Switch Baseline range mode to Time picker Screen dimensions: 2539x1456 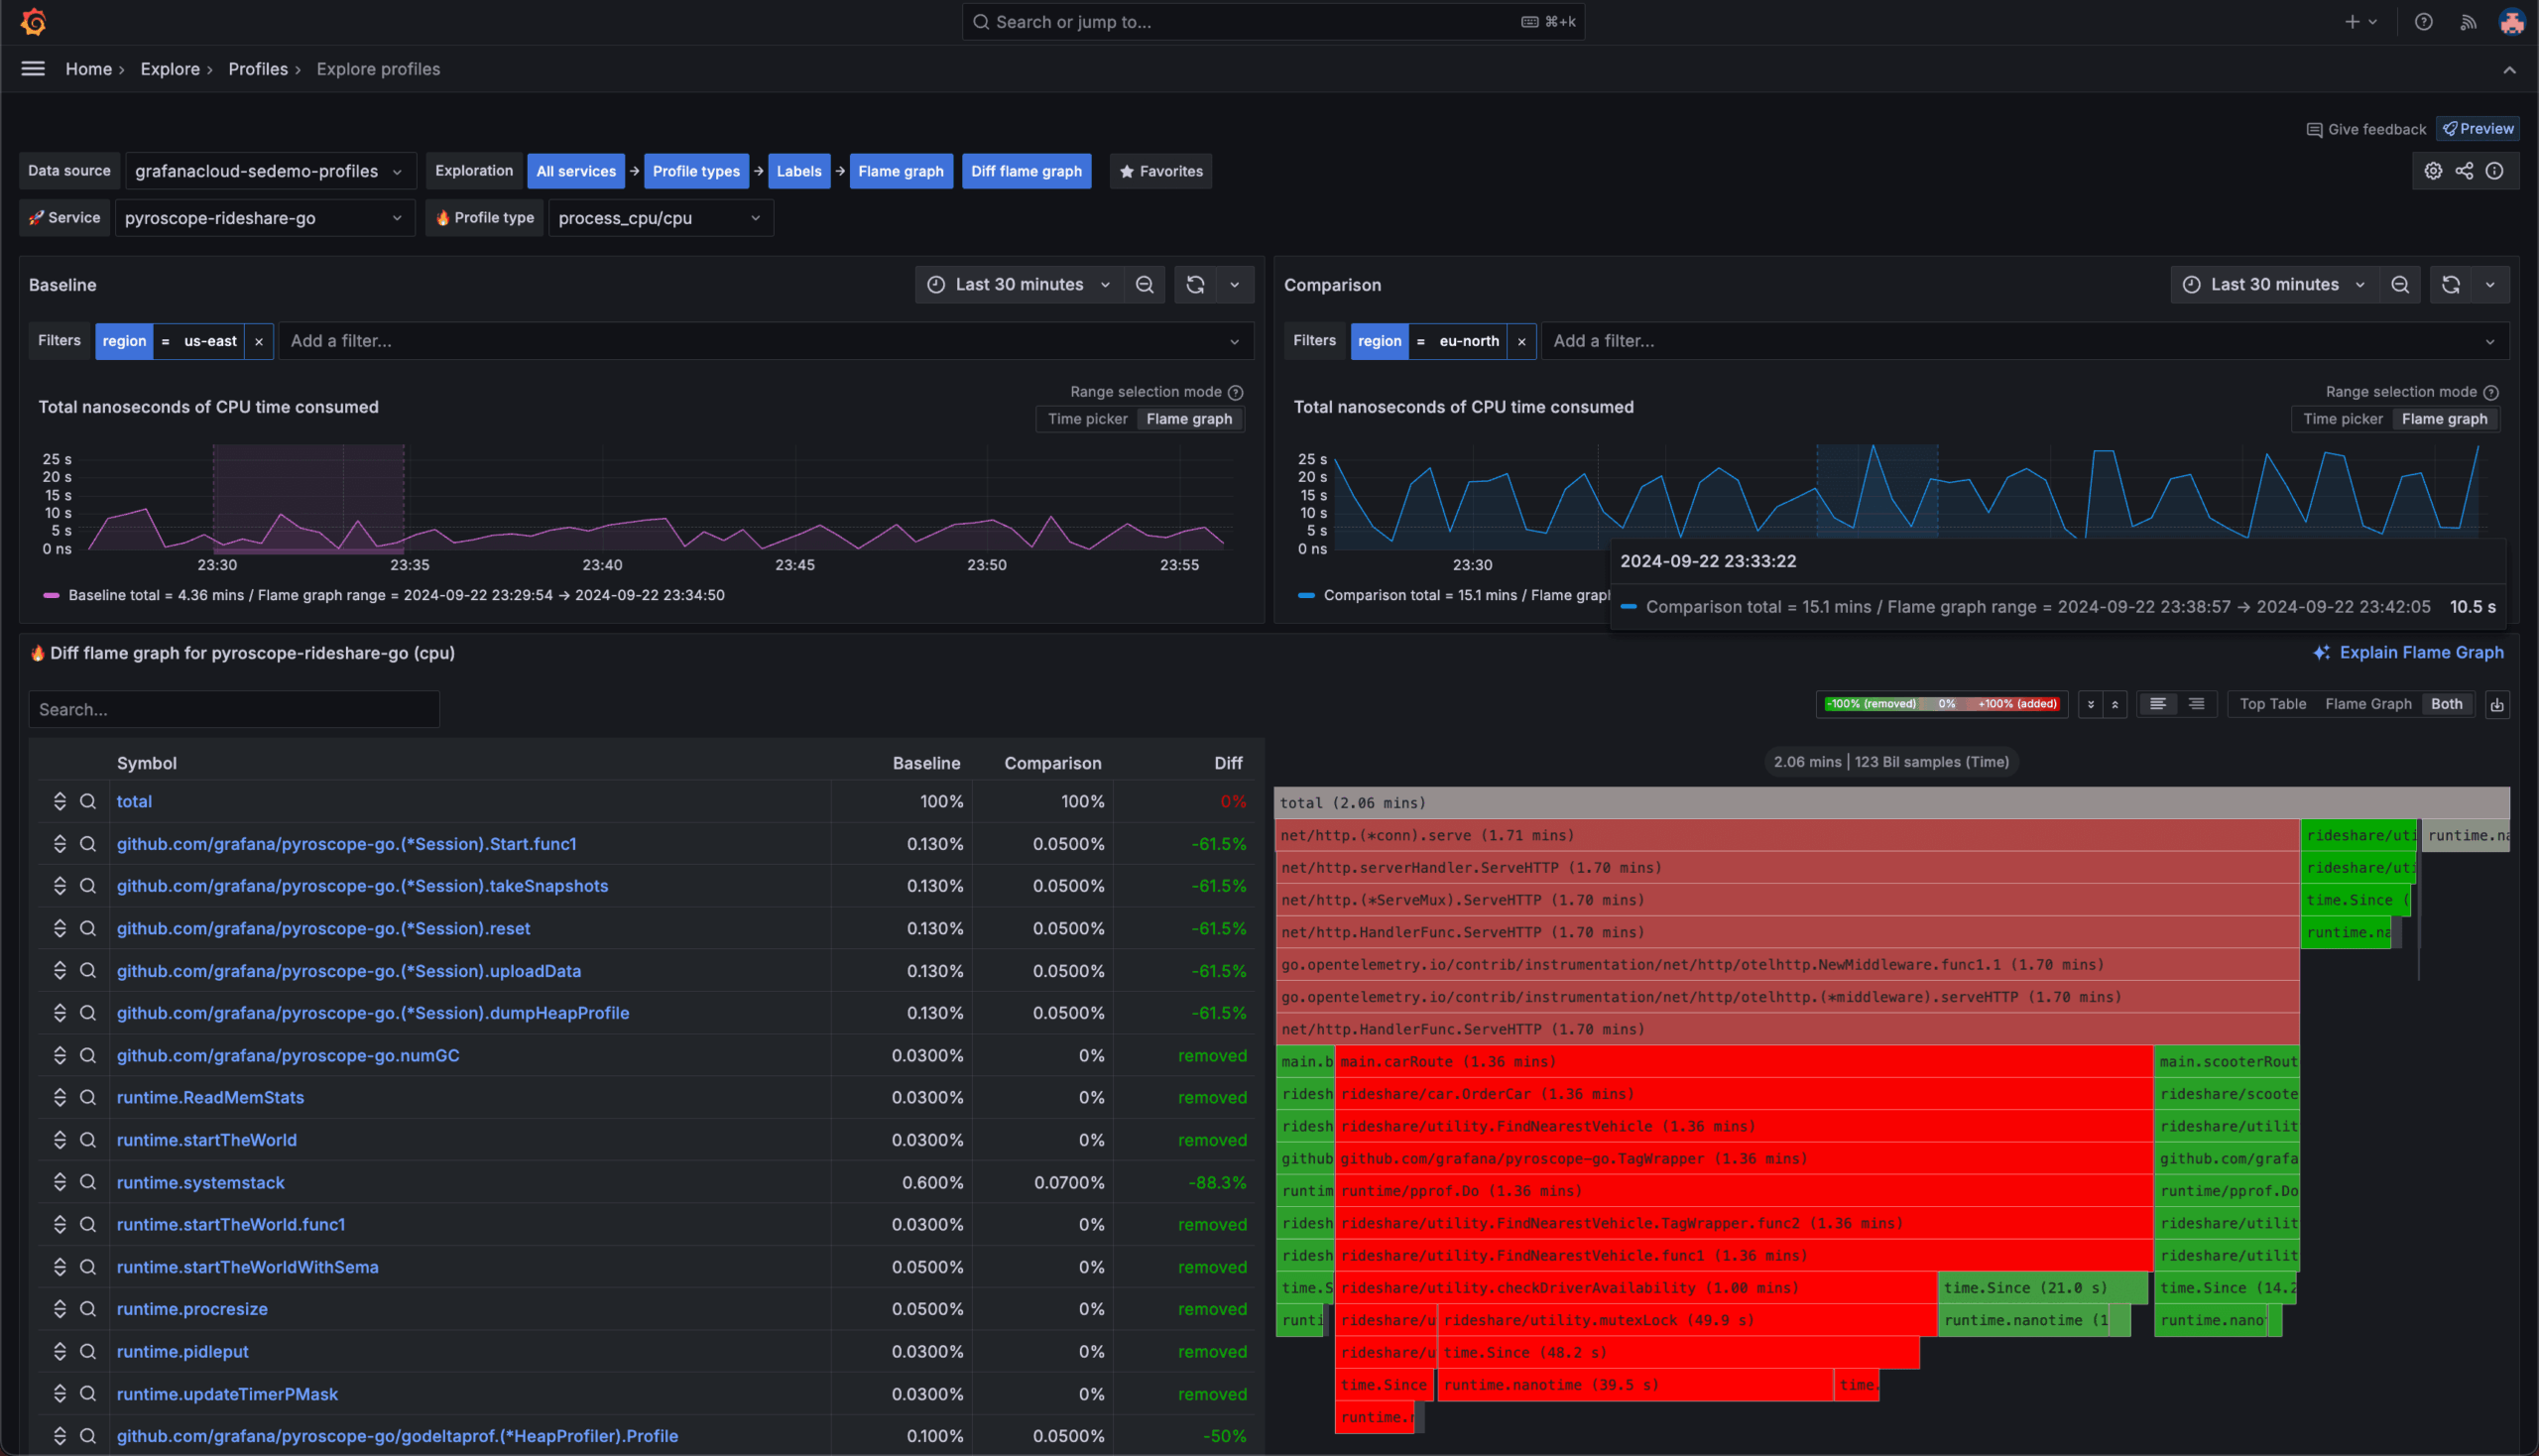(1087, 419)
